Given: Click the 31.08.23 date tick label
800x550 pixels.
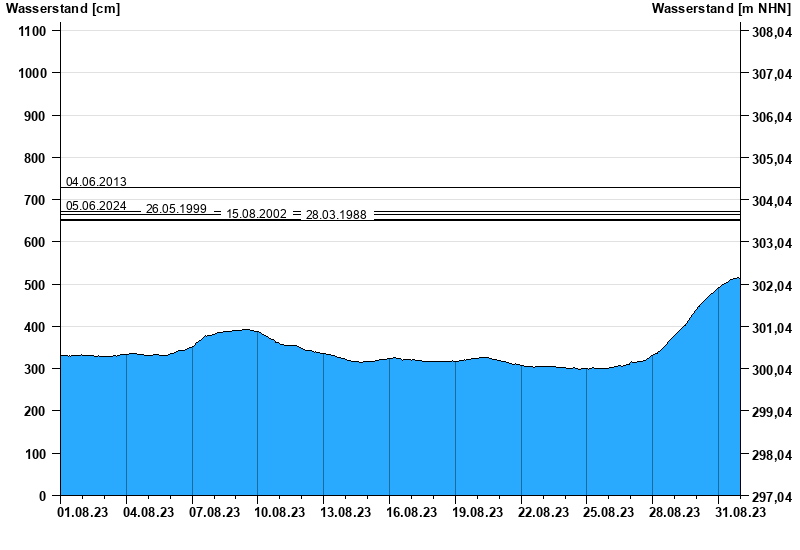Looking at the screenshot, I should point(740,512).
